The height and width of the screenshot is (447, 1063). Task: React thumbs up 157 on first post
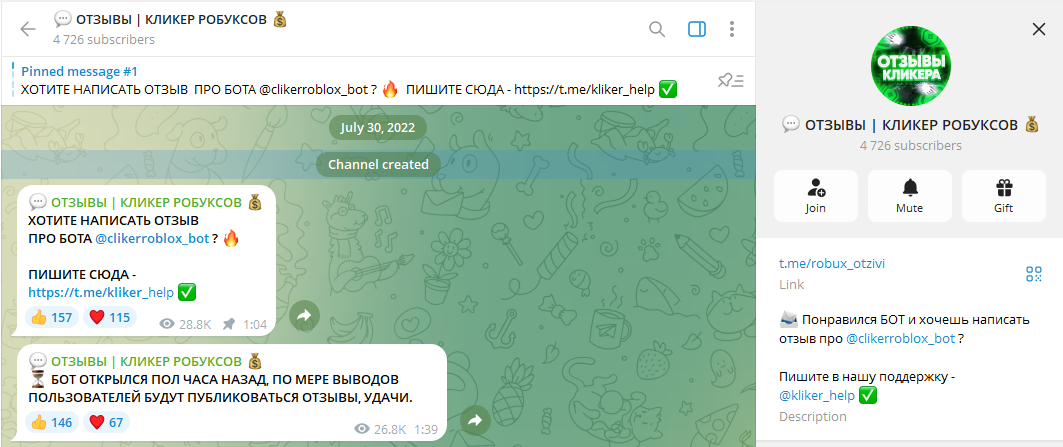(52, 317)
